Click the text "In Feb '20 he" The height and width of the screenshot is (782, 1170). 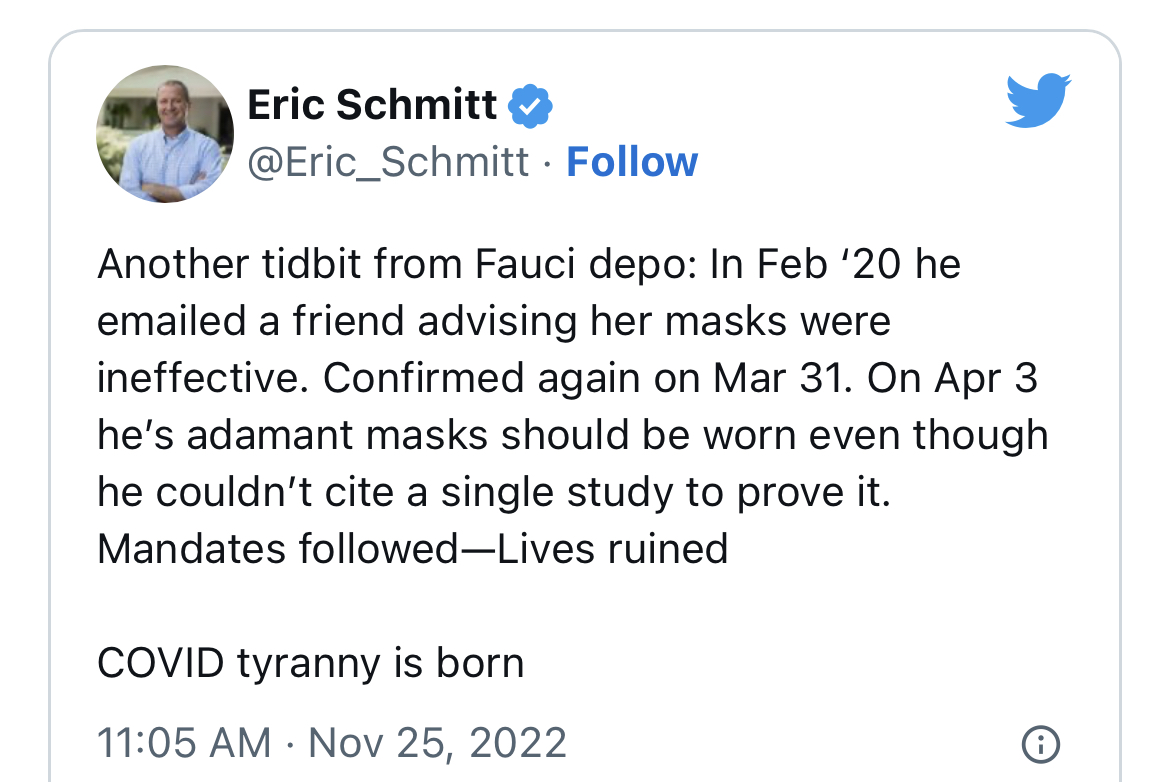[x=835, y=264]
